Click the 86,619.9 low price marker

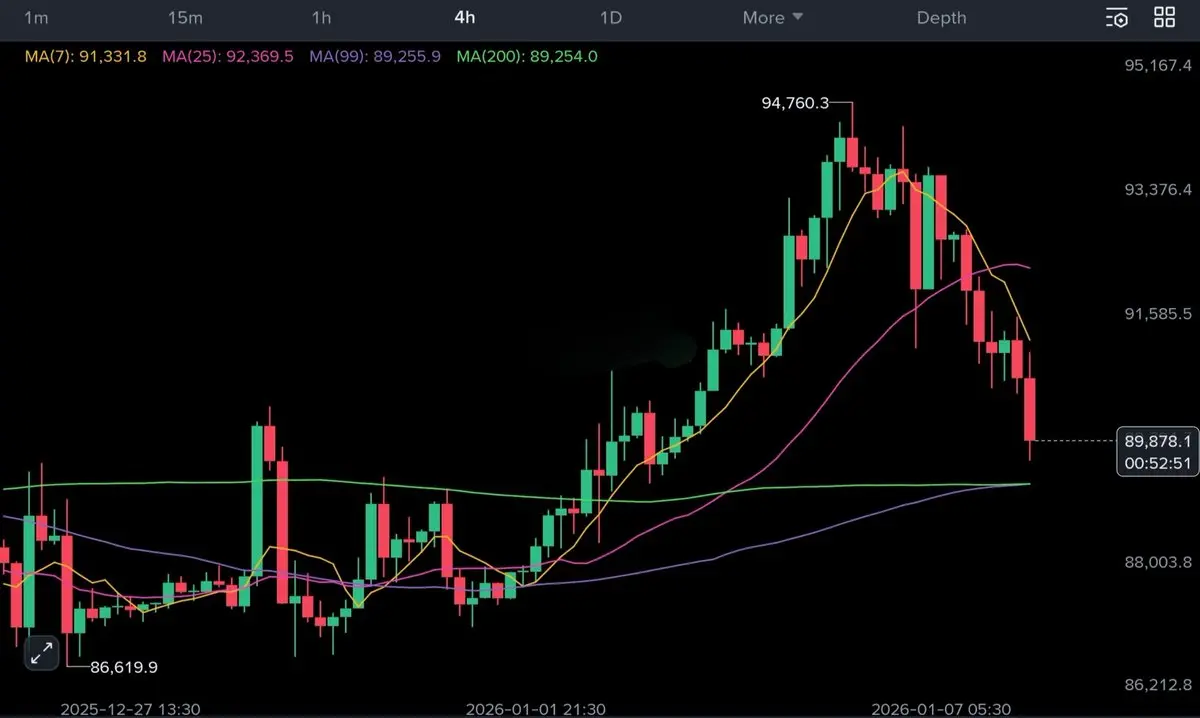pyautogui.click(x=124, y=666)
